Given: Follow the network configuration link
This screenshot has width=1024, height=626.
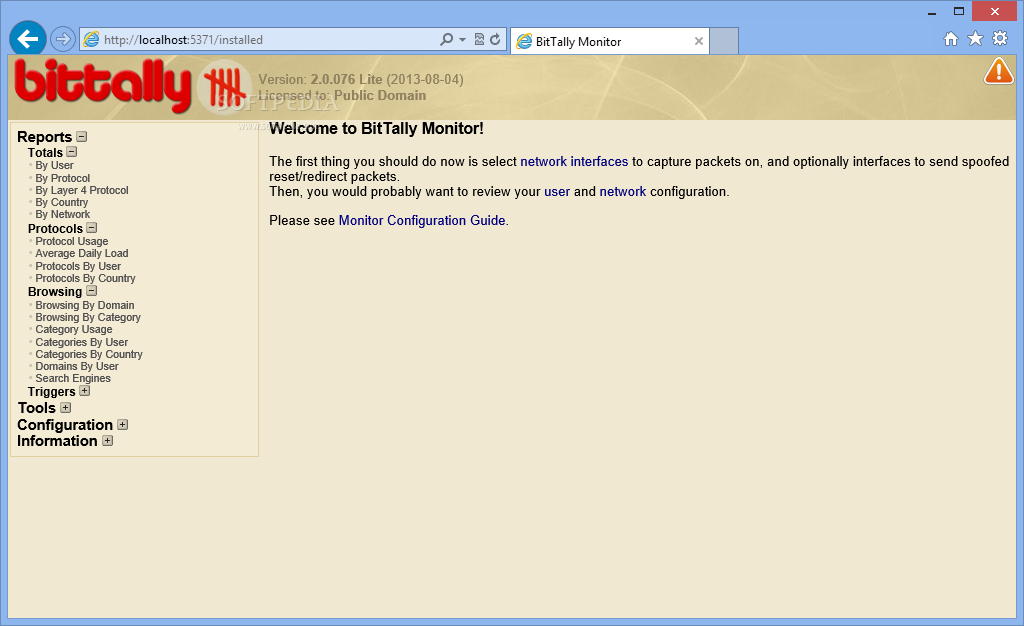Looking at the screenshot, I should pyautogui.click(x=623, y=191).
